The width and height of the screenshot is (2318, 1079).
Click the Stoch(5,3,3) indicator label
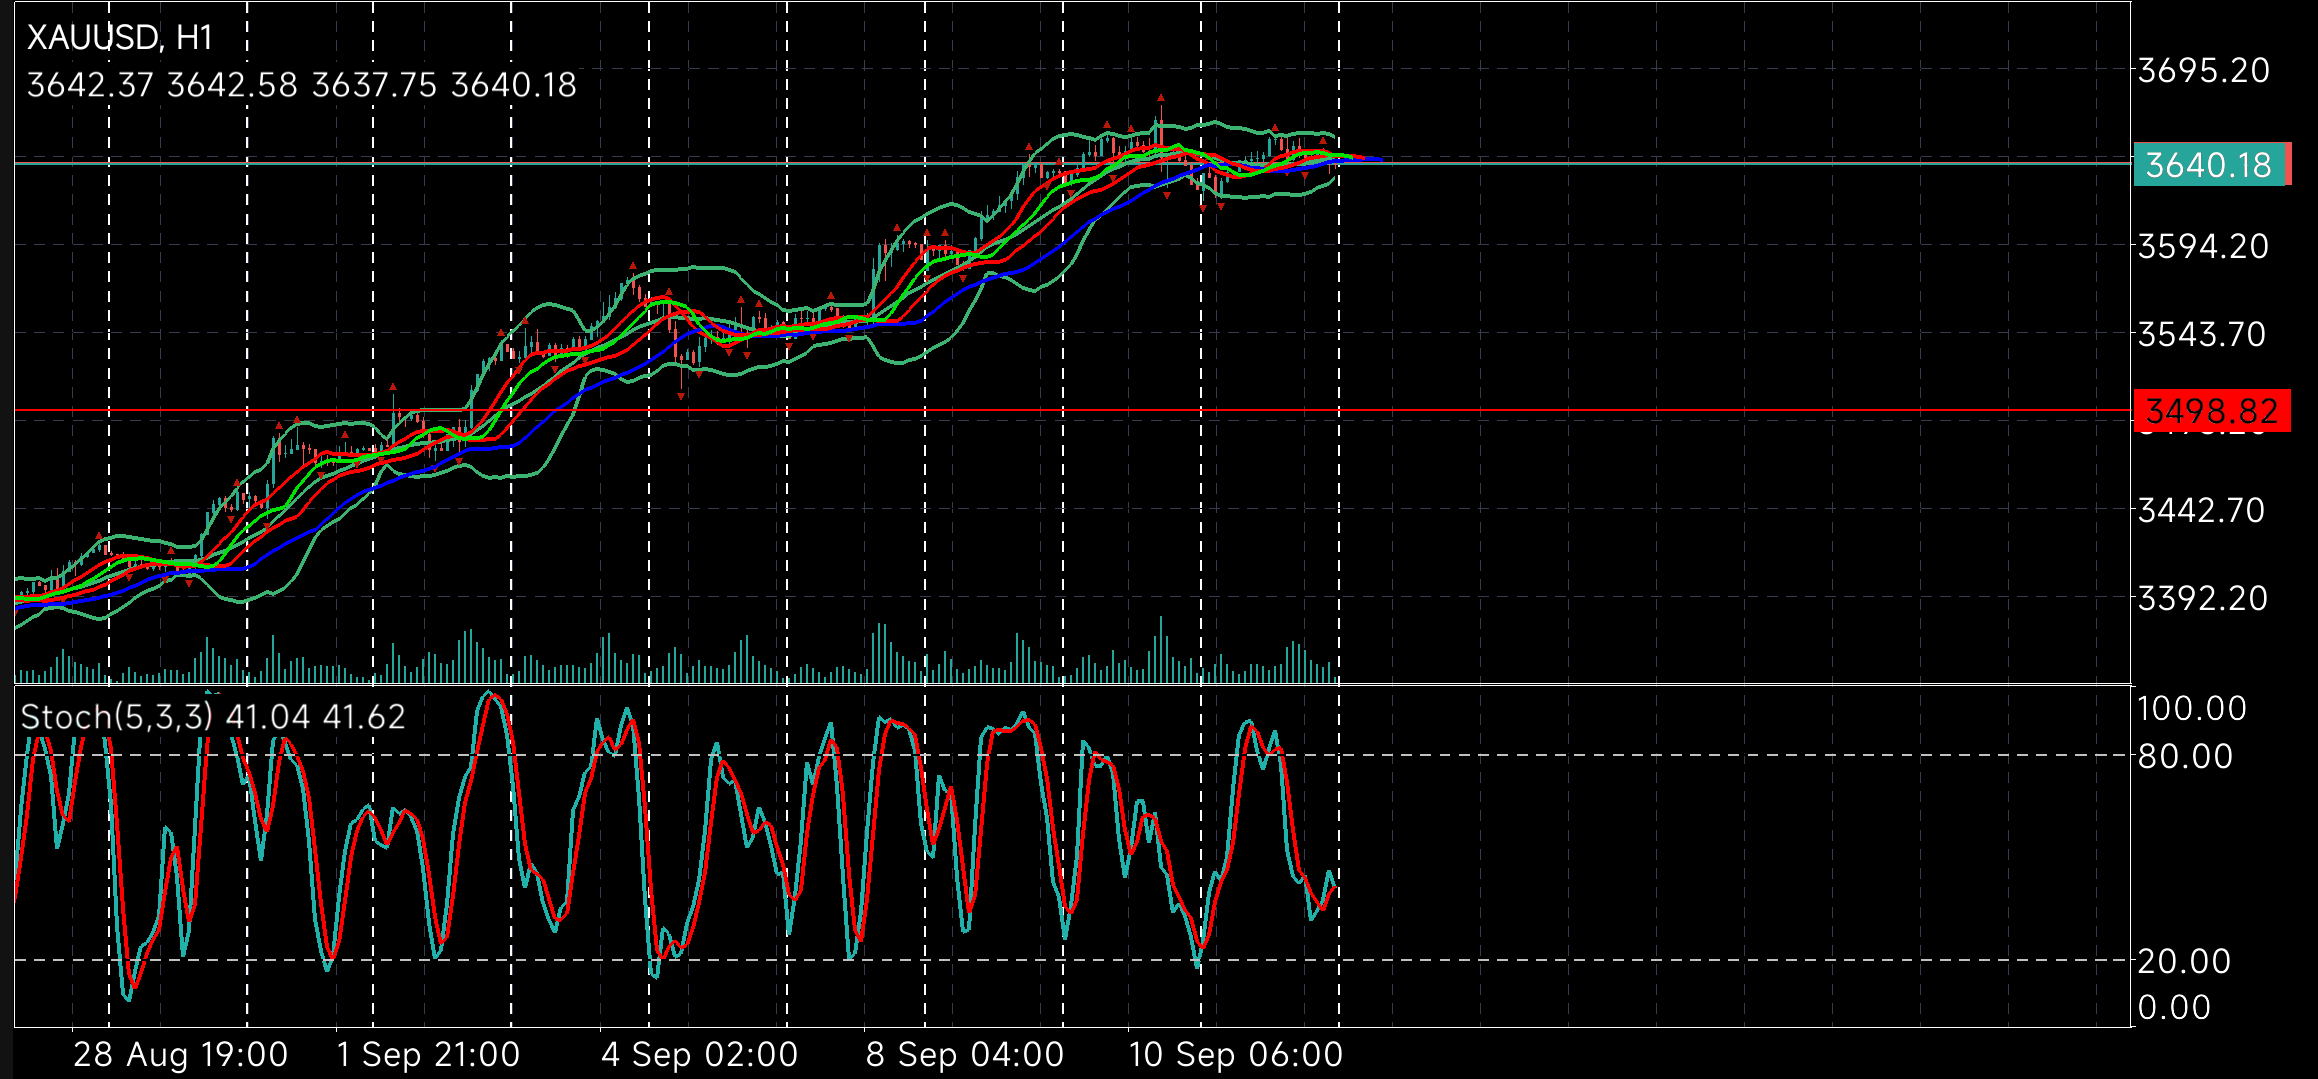(117, 717)
